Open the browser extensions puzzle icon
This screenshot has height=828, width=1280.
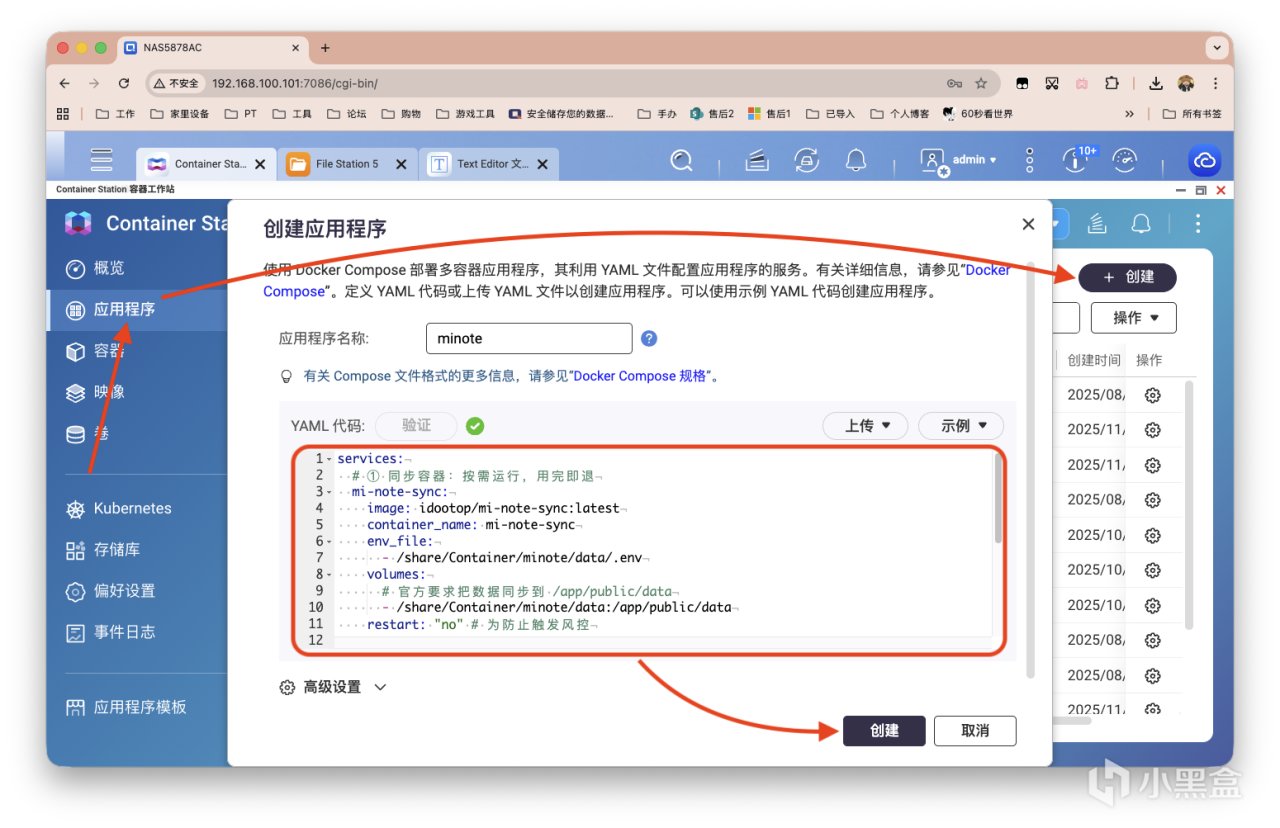point(1112,84)
